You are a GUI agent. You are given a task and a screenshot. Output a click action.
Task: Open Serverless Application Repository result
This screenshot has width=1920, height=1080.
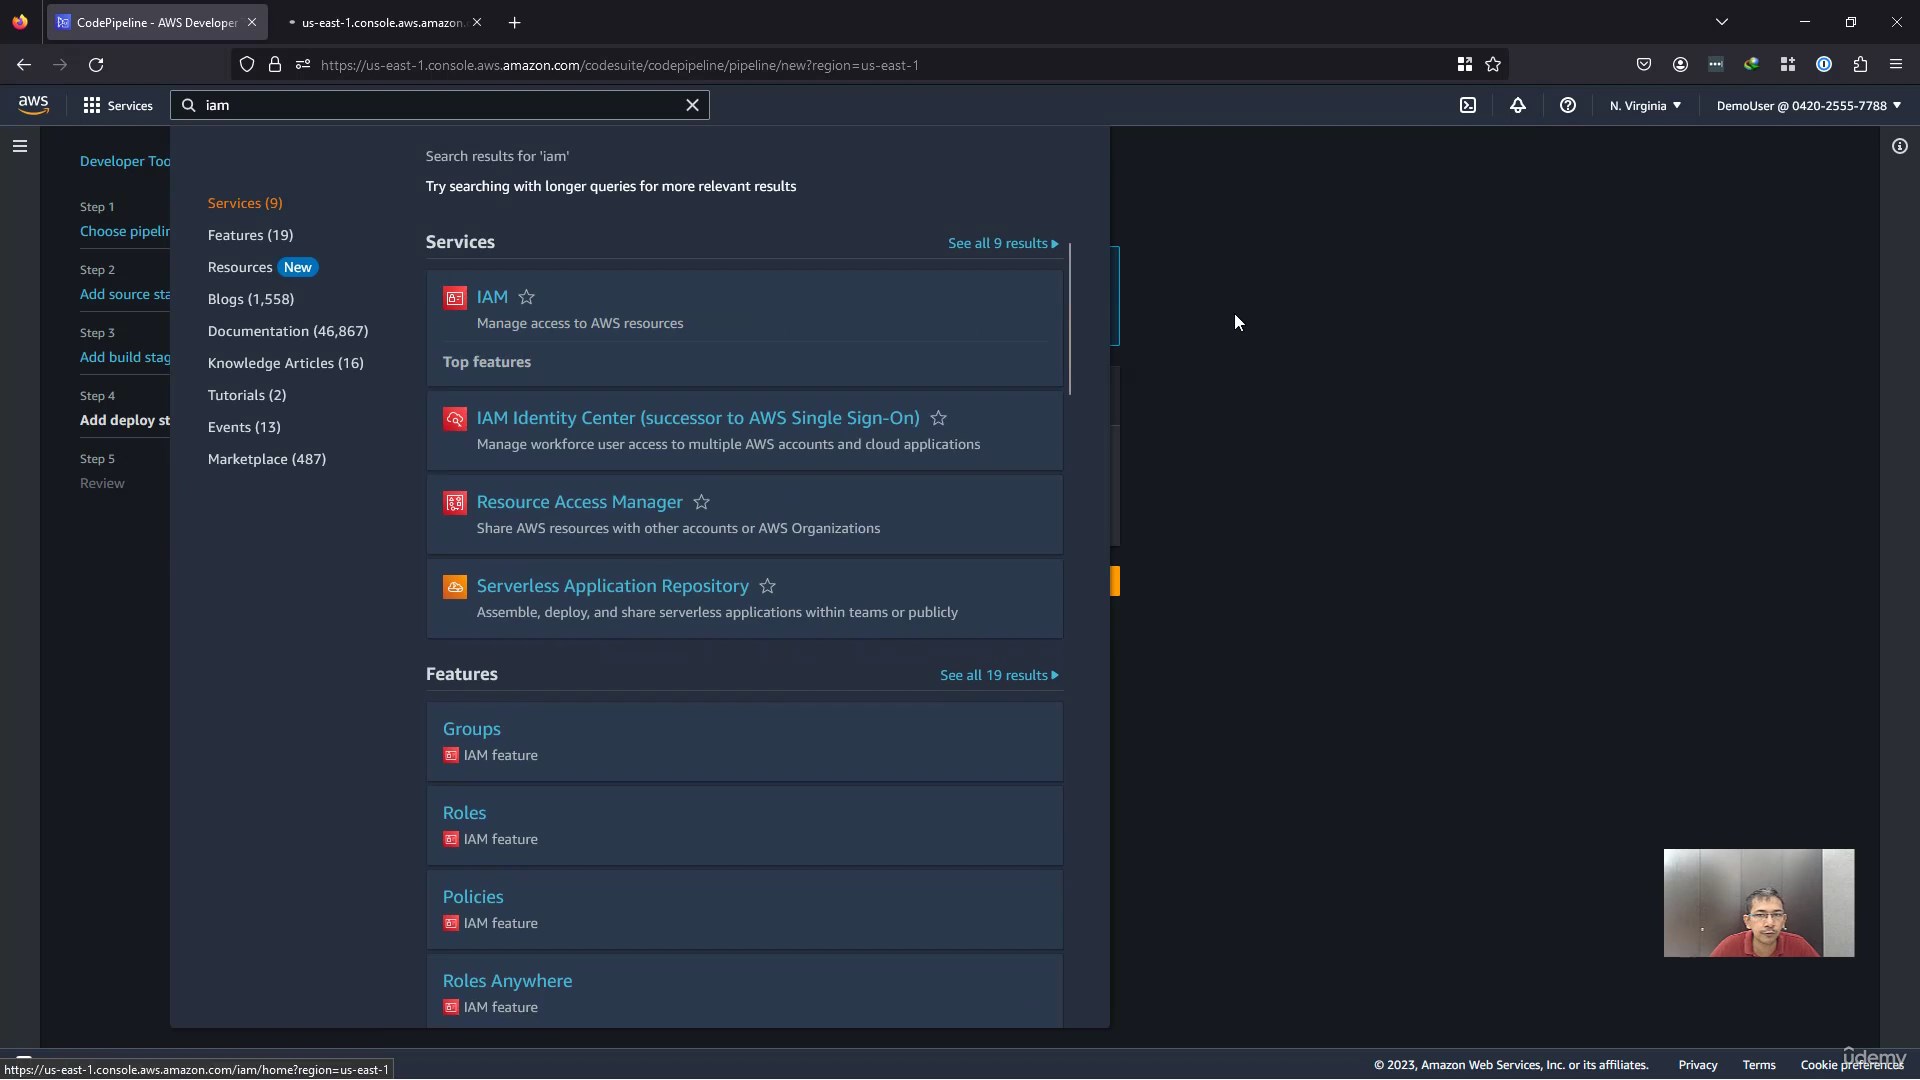point(613,586)
